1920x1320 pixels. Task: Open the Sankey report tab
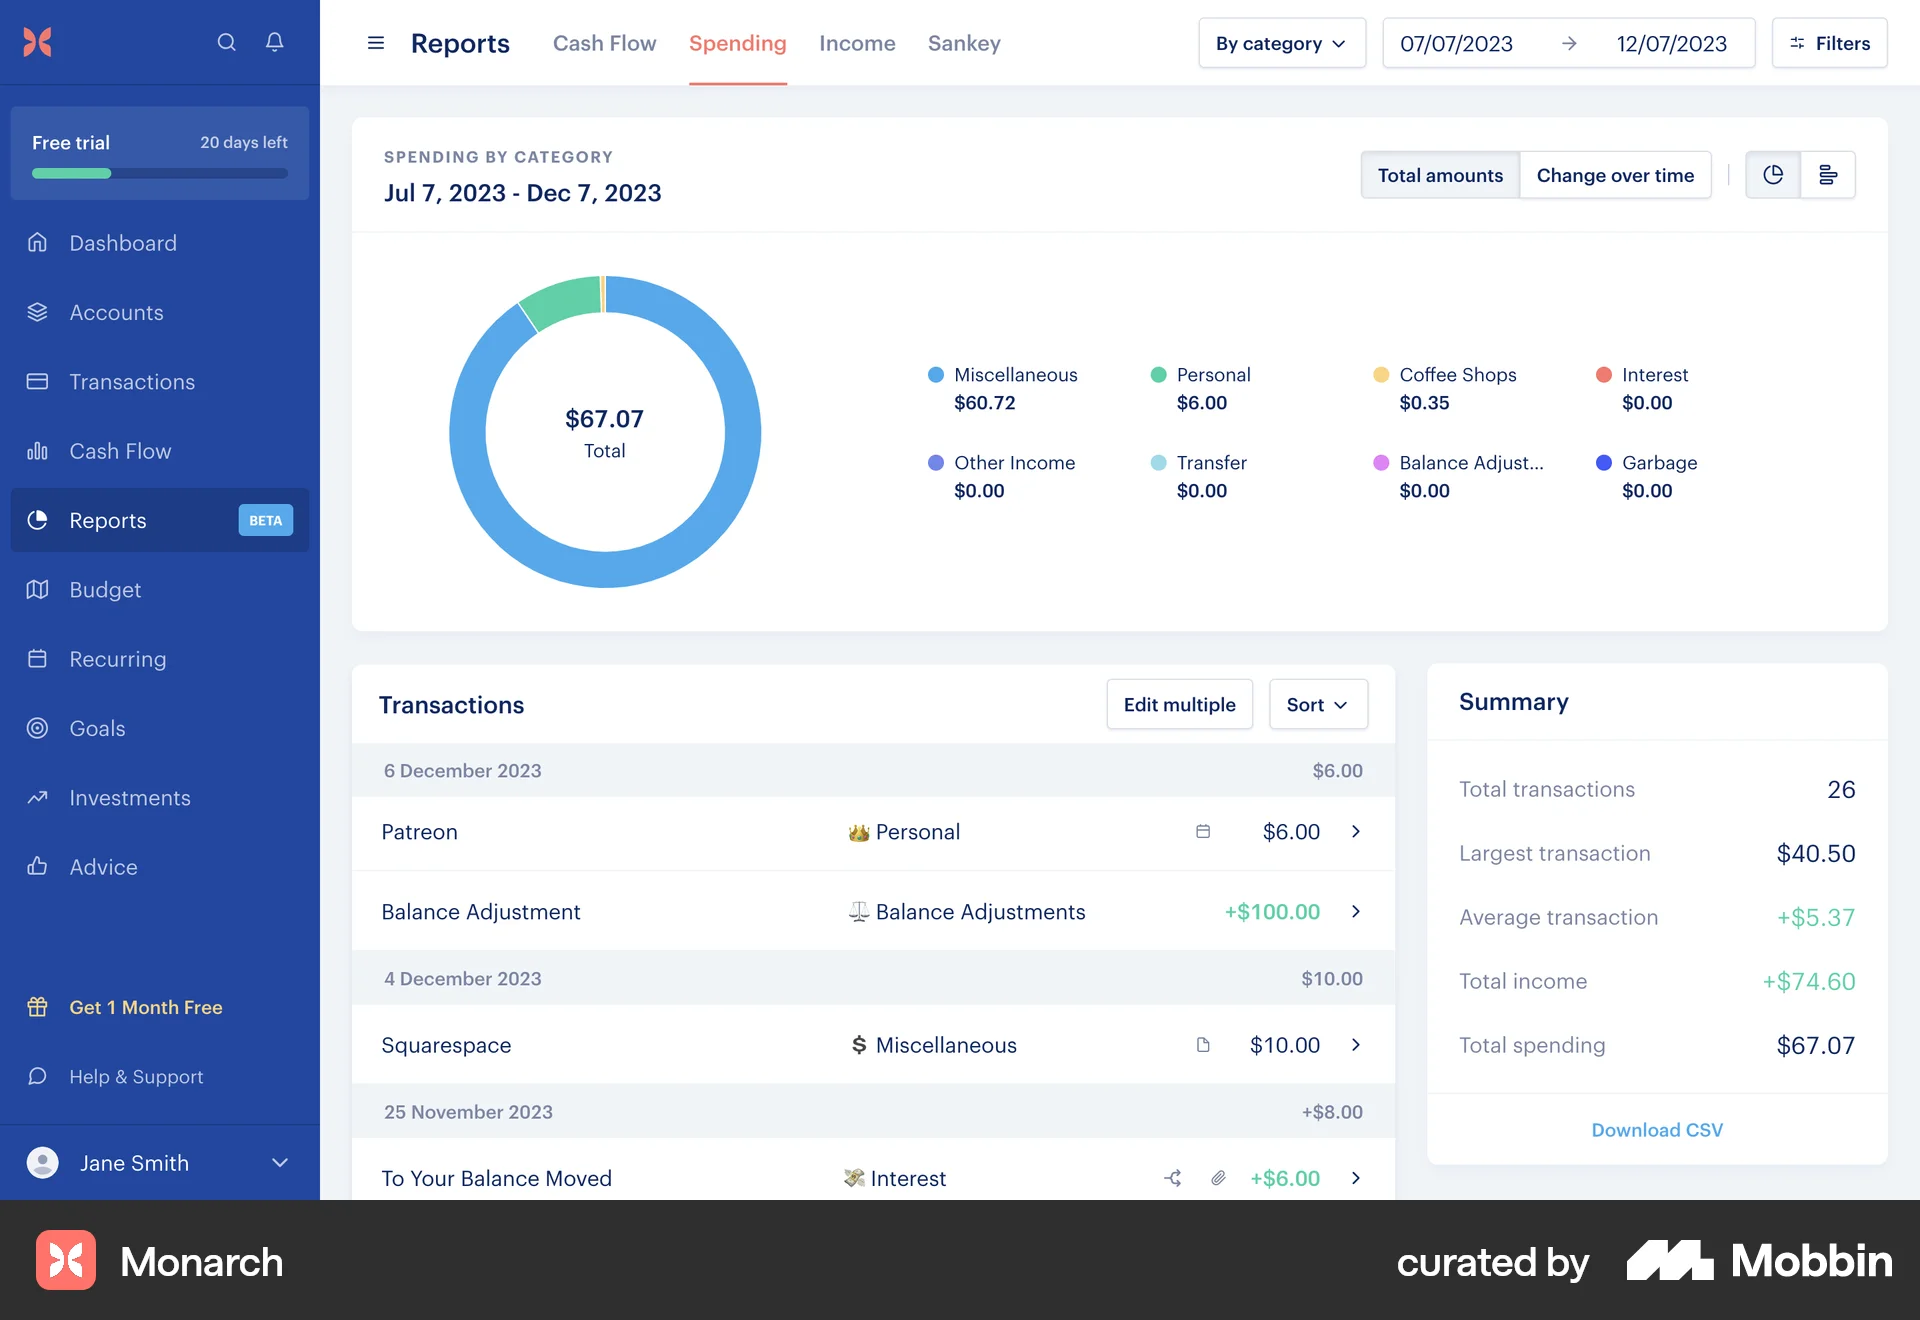(x=963, y=43)
